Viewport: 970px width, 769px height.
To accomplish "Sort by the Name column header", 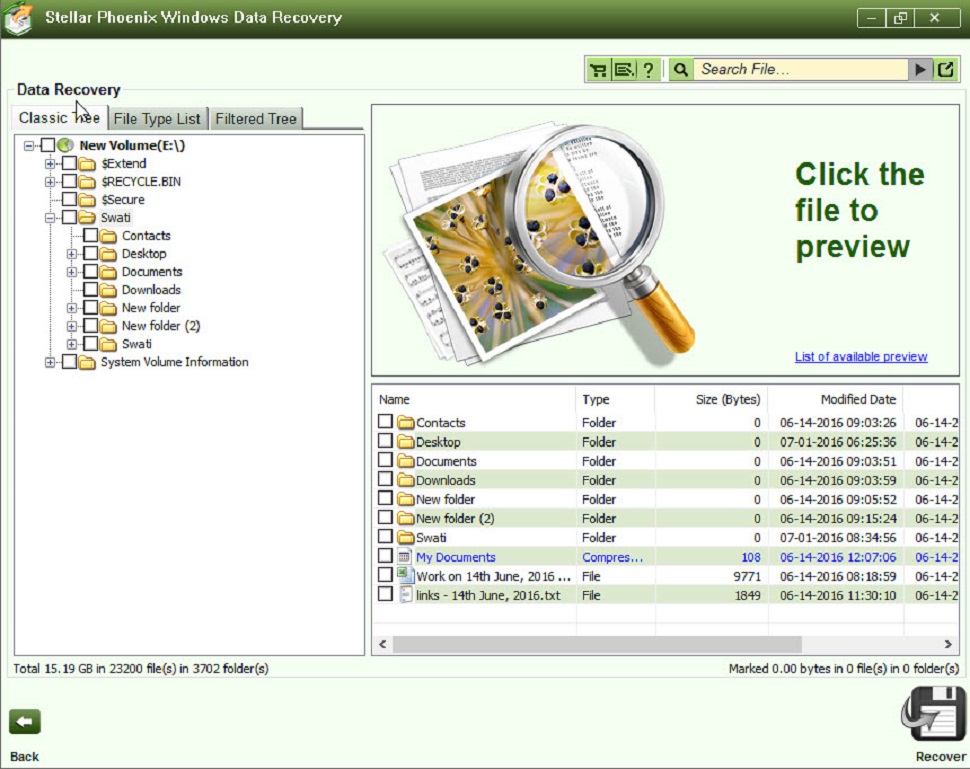I will coord(474,400).
